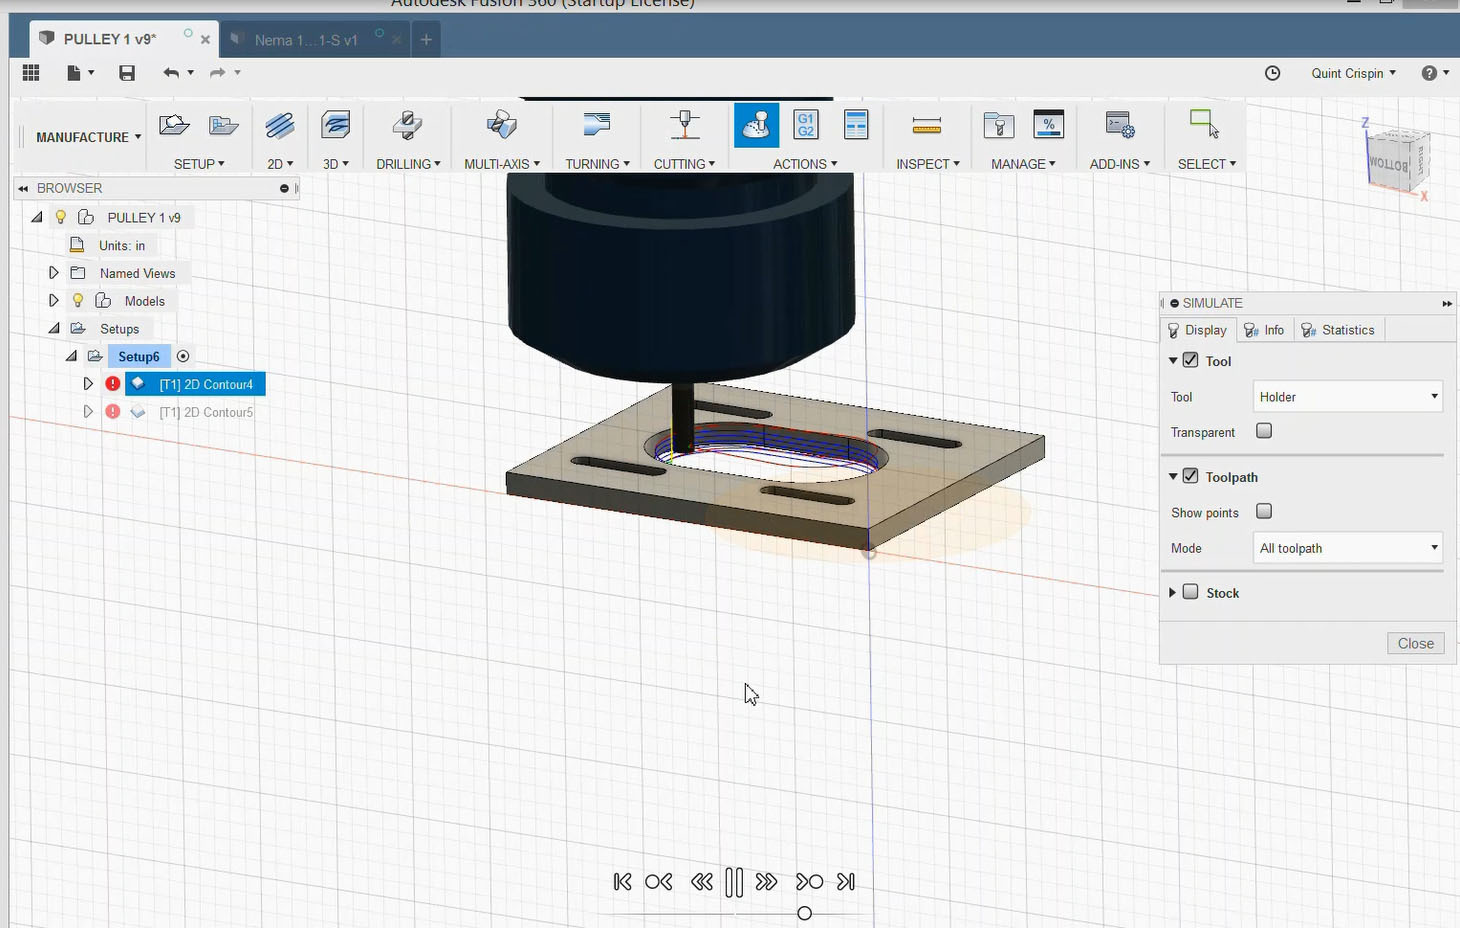Enable the Show points checkbox
The width and height of the screenshot is (1460, 928).
point(1264,511)
